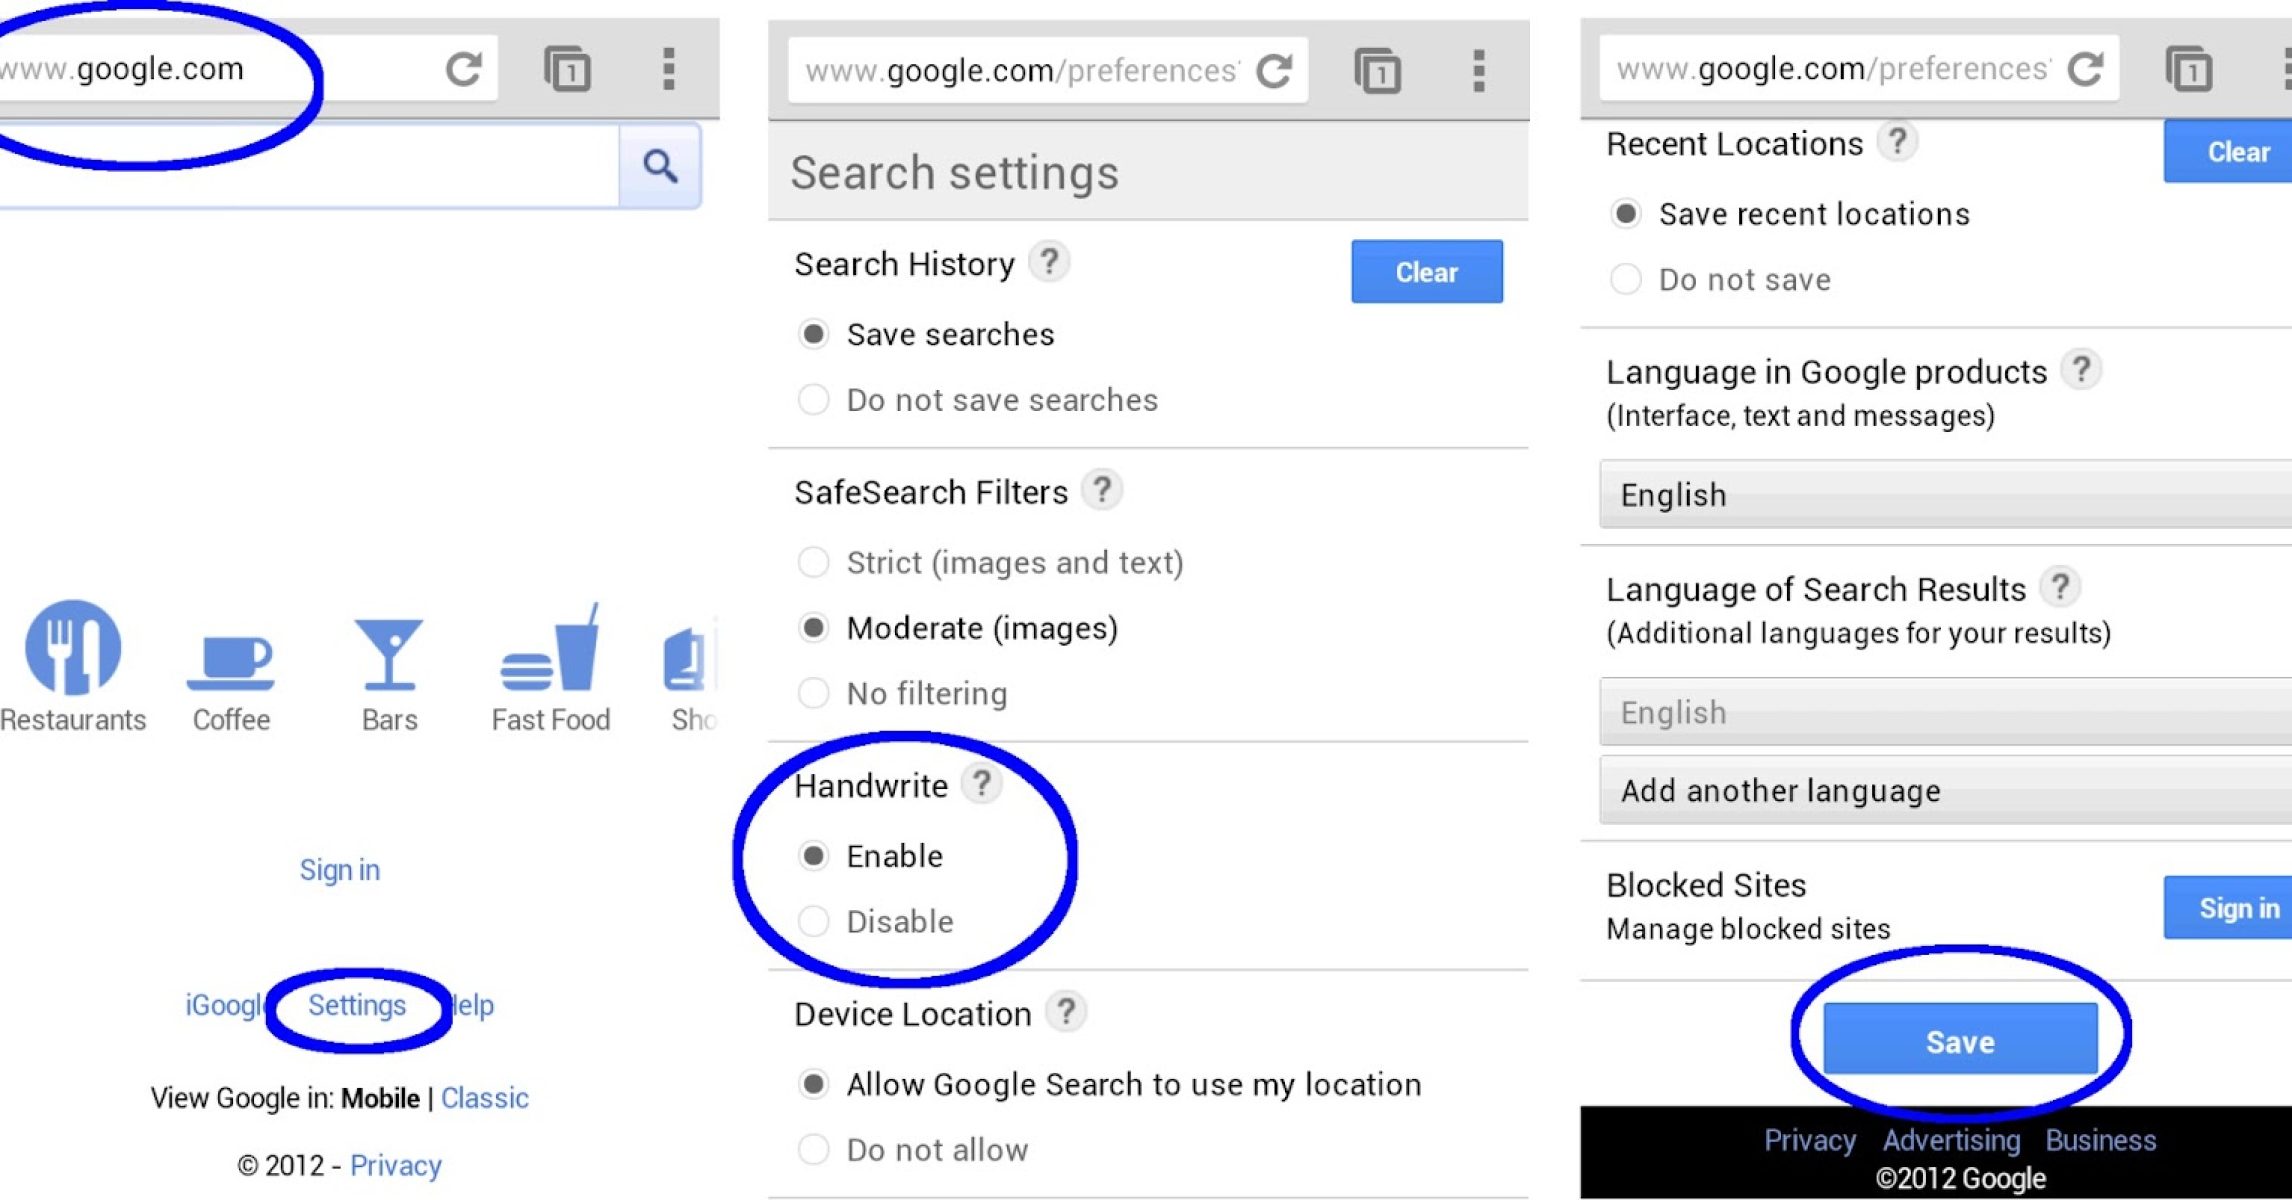
Task: Tap the Coffee cup icon
Action: click(231, 660)
